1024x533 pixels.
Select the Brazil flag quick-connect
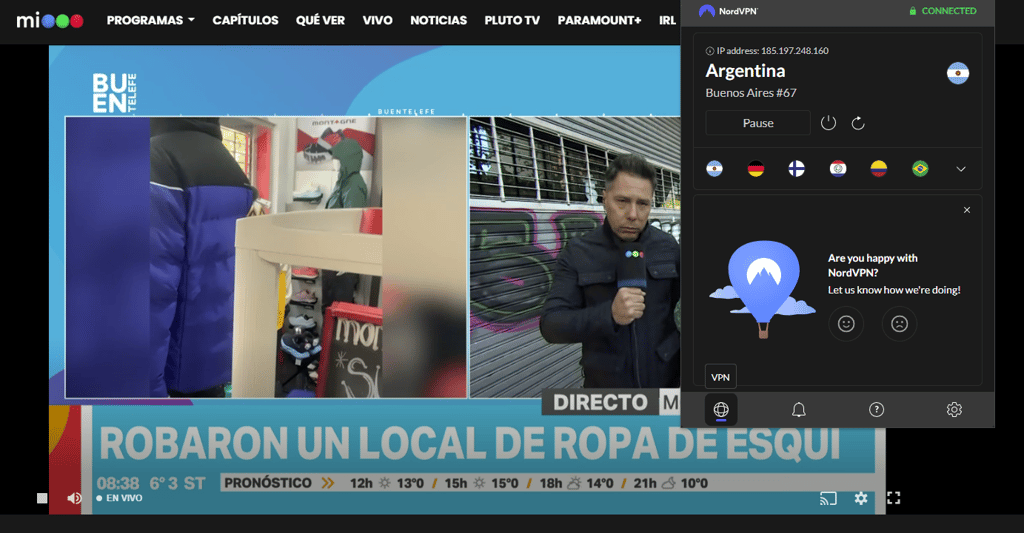coord(920,169)
